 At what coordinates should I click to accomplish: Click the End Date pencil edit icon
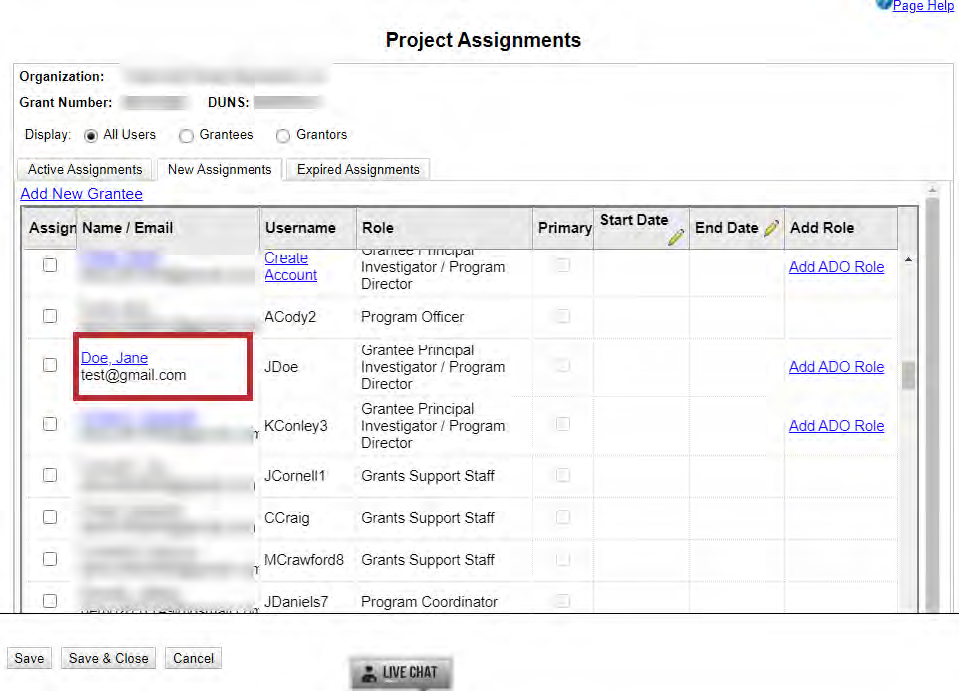(771, 229)
